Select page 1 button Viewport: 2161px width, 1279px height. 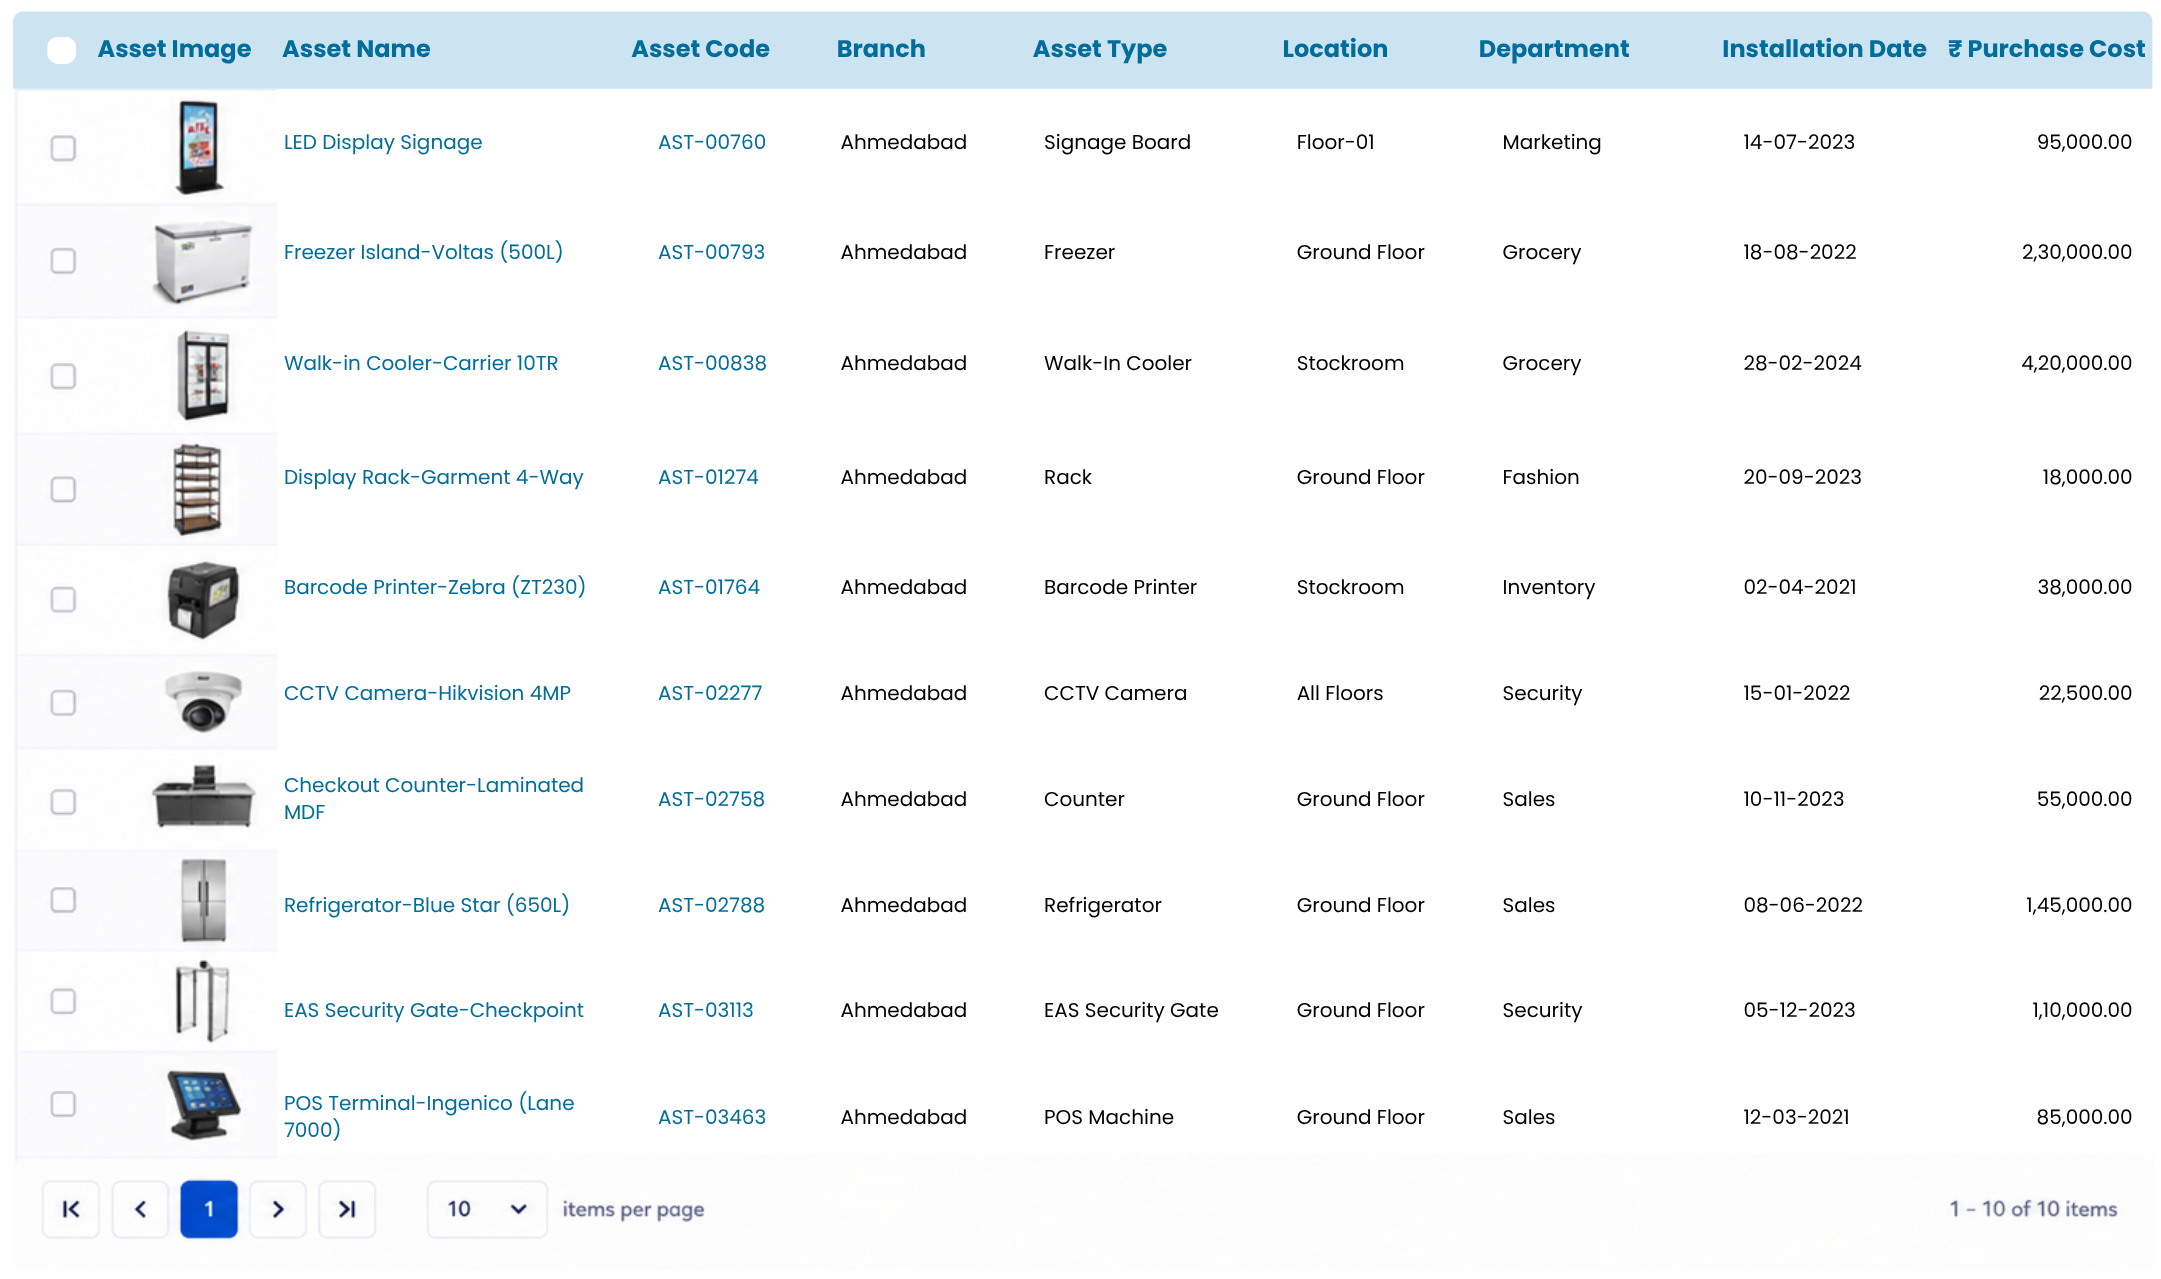pyautogui.click(x=209, y=1209)
